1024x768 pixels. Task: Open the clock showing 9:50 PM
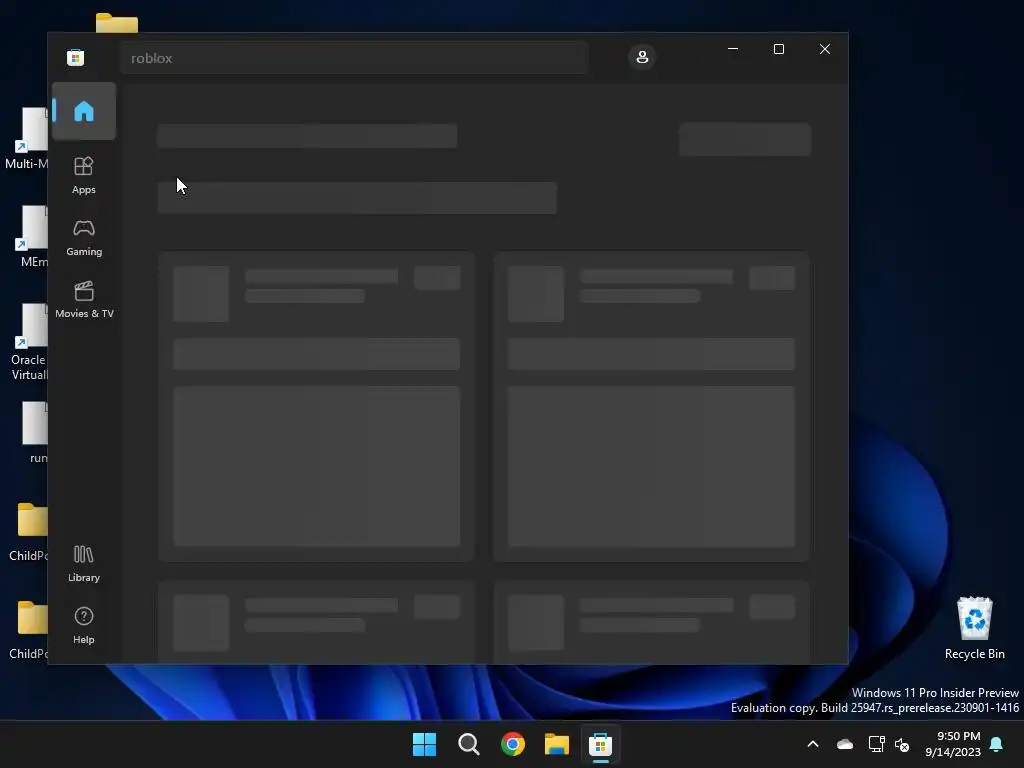[x=953, y=744]
